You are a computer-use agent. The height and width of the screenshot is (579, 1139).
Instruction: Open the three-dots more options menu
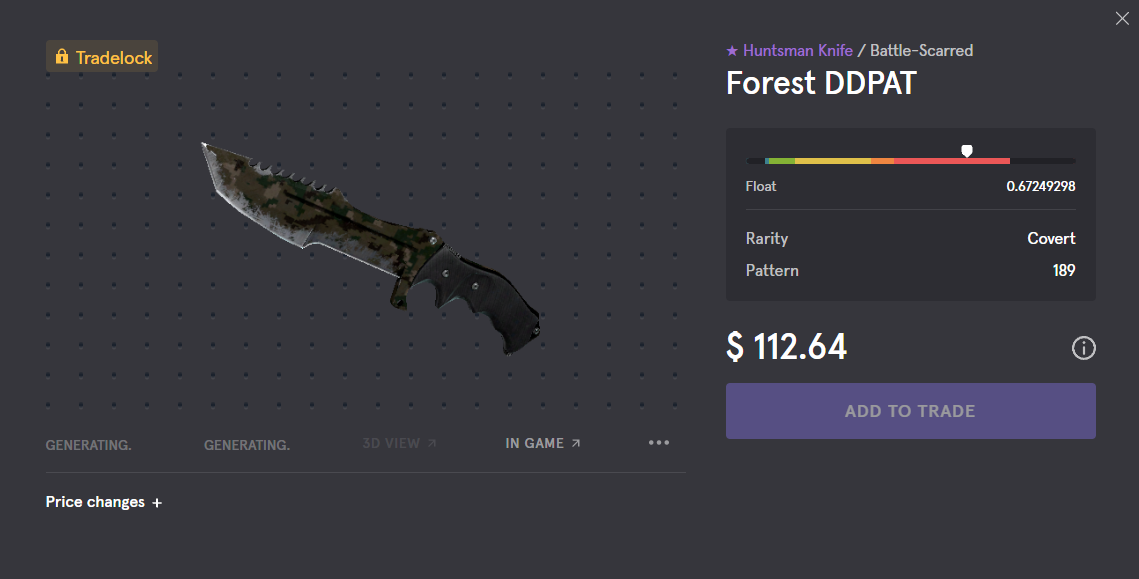[x=659, y=442]
